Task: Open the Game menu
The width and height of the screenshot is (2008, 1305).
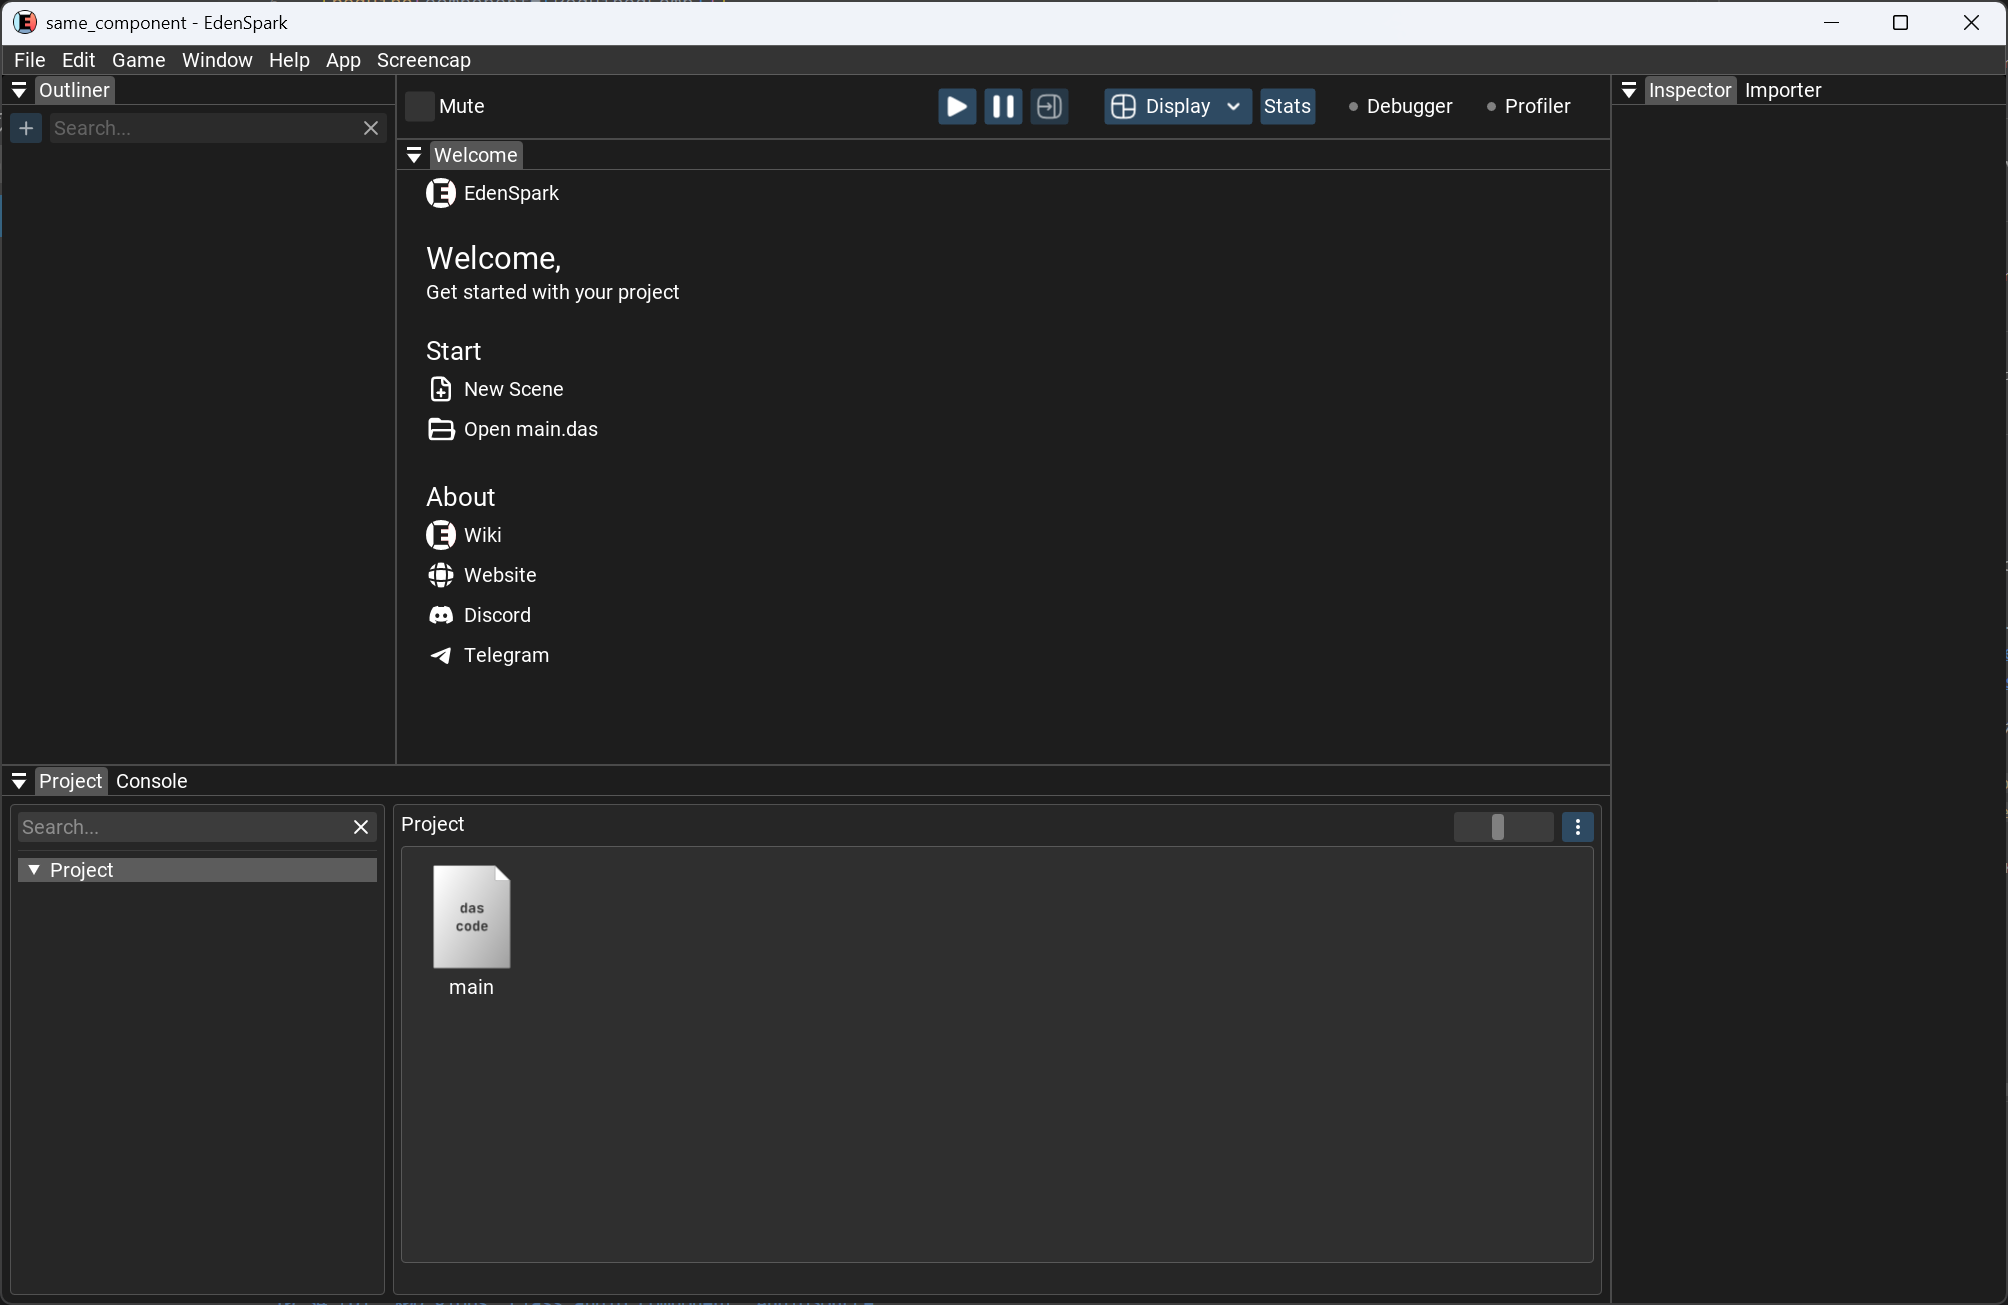Action: pyautogui.click(x=138, y=60)
